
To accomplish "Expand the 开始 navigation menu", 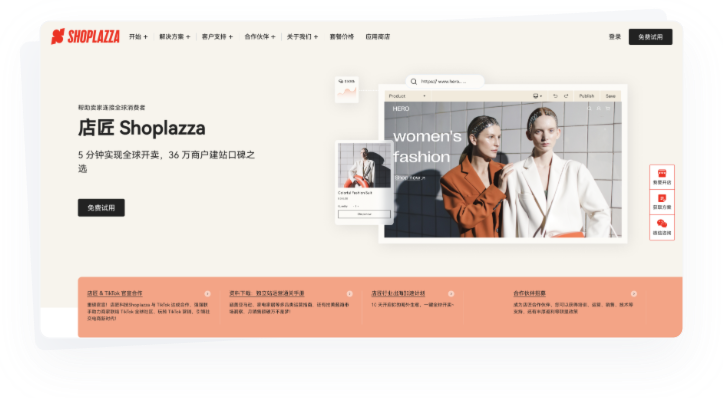I will pyautogui.click(x=138, y=36).
